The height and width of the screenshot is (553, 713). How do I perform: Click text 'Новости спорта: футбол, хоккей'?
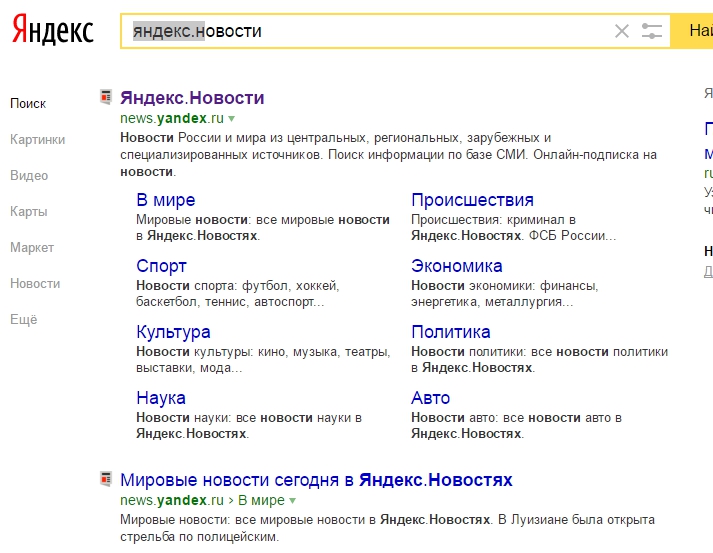click(237, 286)
